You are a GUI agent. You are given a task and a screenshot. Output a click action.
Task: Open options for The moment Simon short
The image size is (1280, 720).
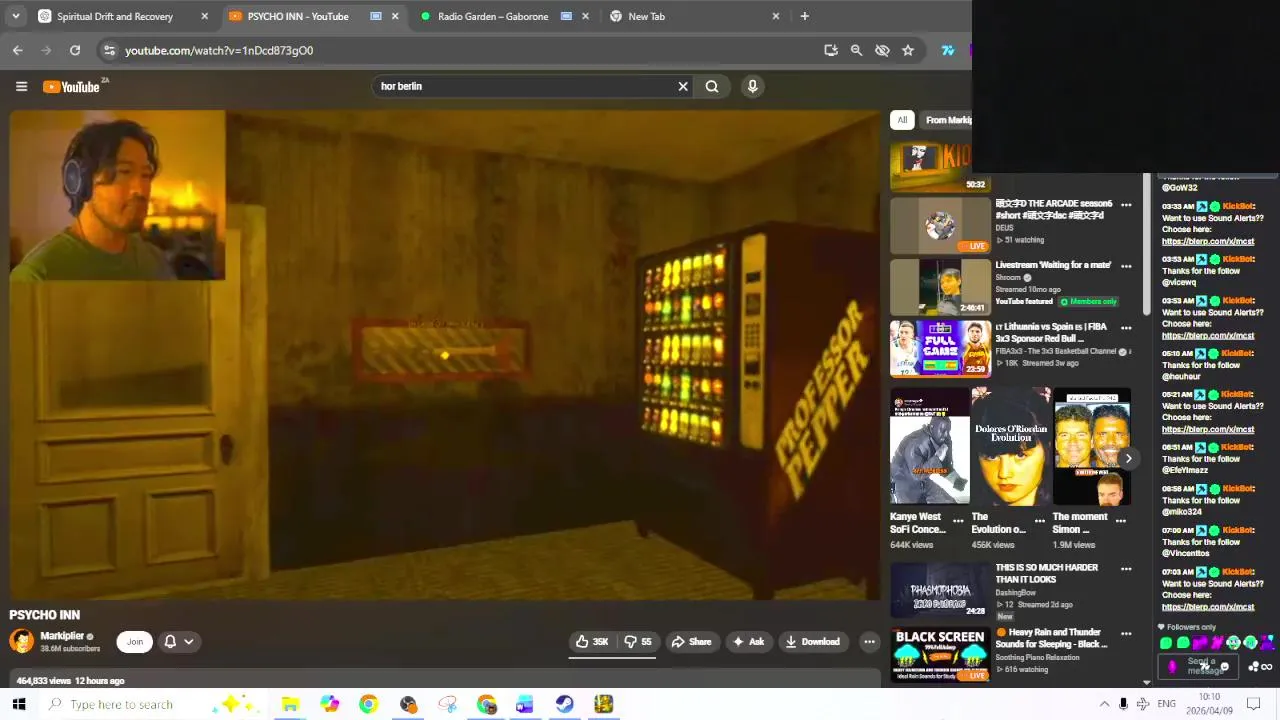click(1121, 521)
